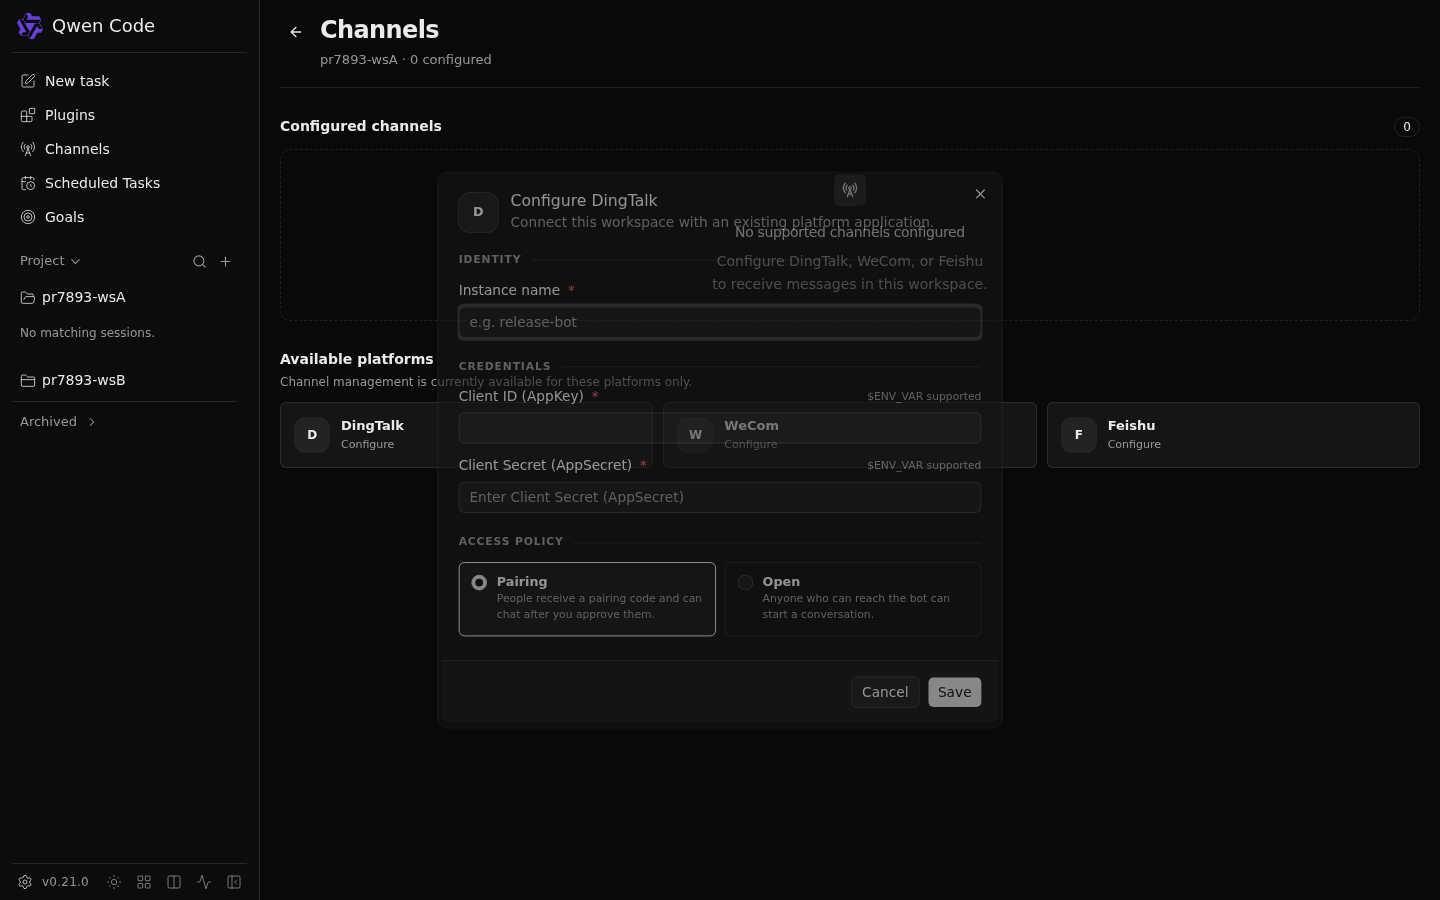Select the Pairing access policy
The image size is (1440, 900).
tap(587, 599)
